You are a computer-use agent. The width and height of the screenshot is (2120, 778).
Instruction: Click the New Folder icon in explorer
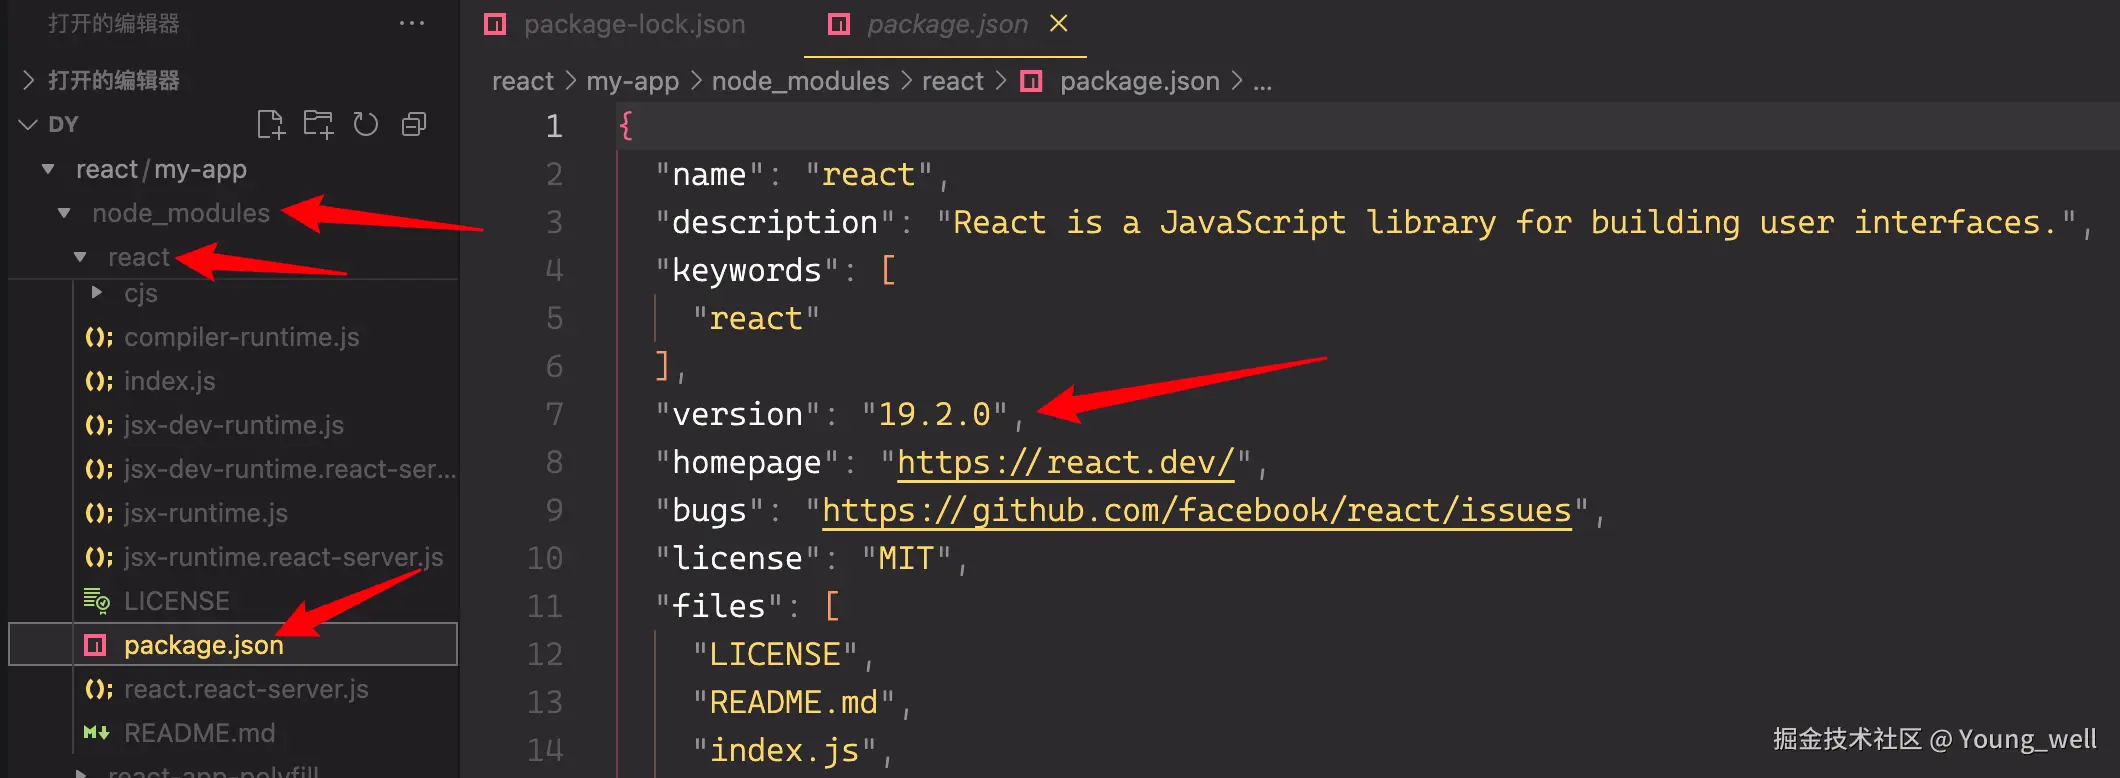(x=318, y=124)
